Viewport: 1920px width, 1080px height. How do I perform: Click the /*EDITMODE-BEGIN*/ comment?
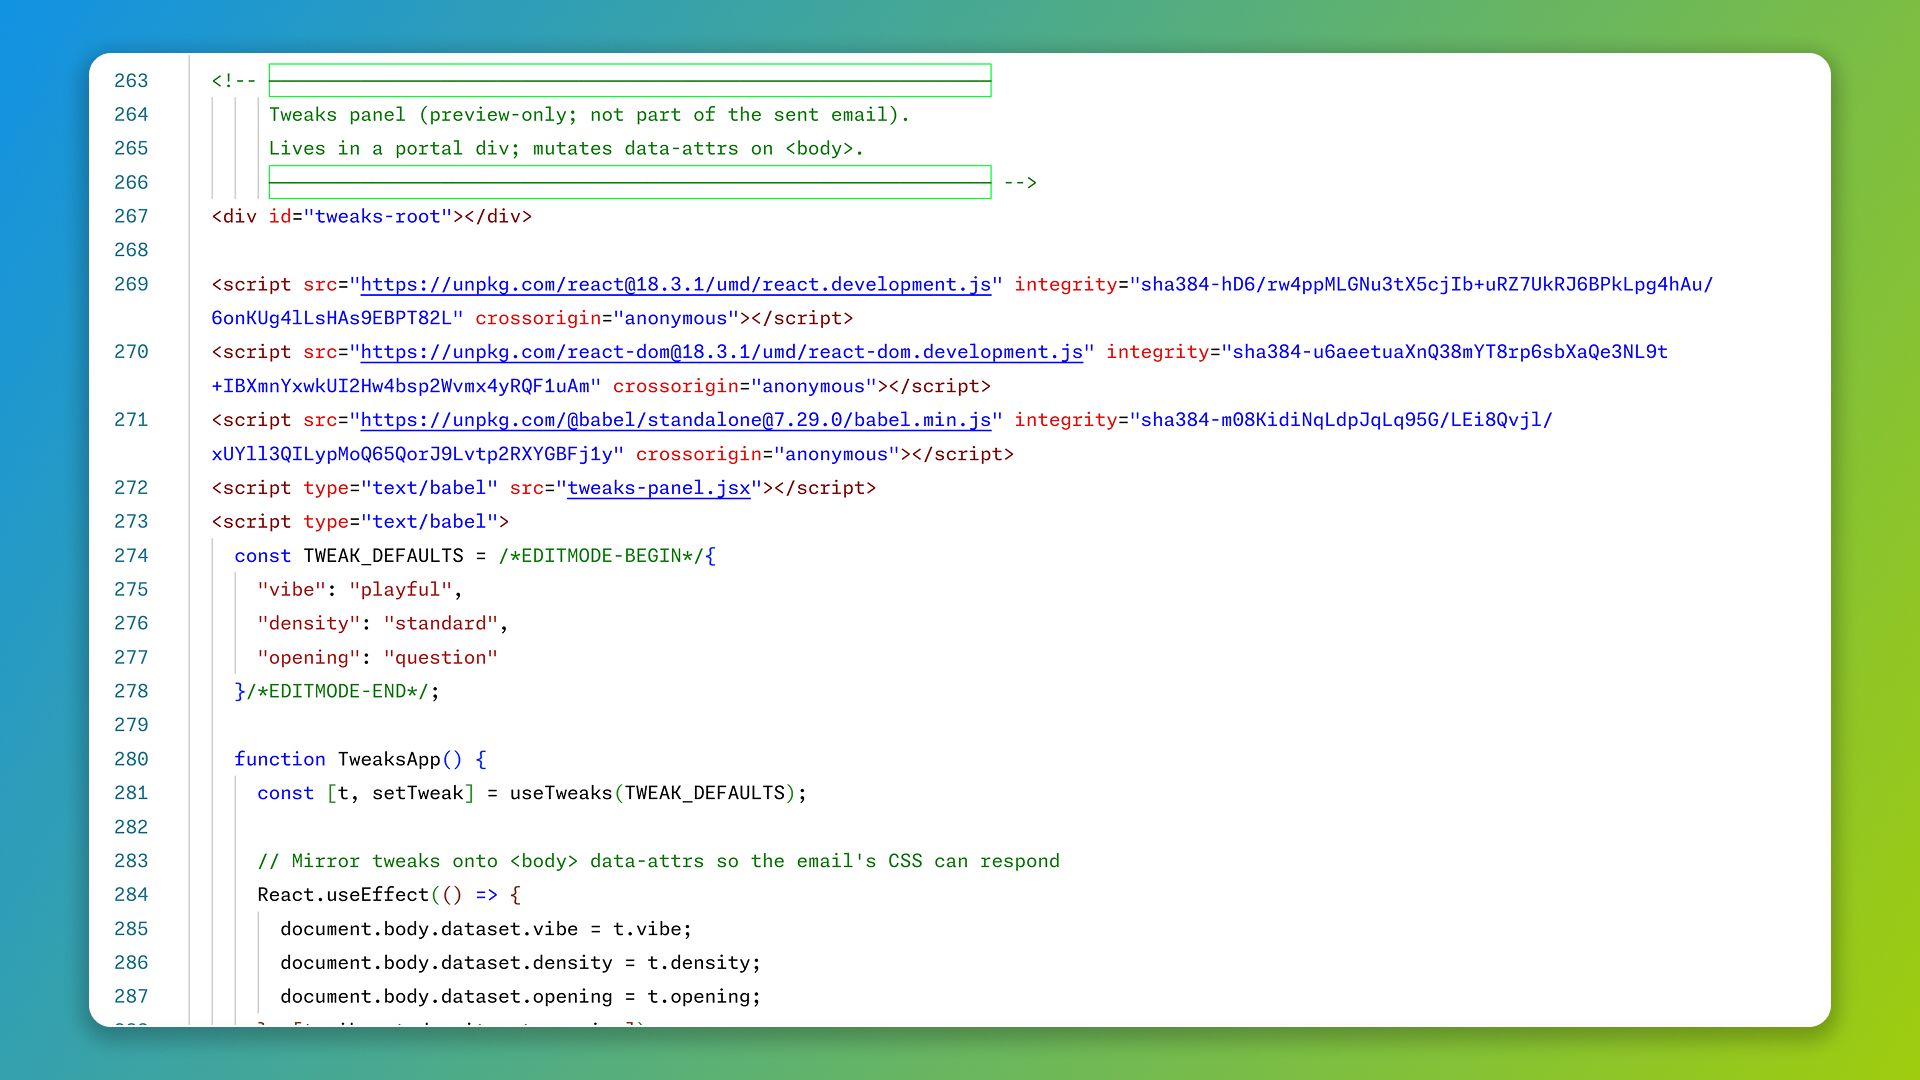[x=602, y=556]
